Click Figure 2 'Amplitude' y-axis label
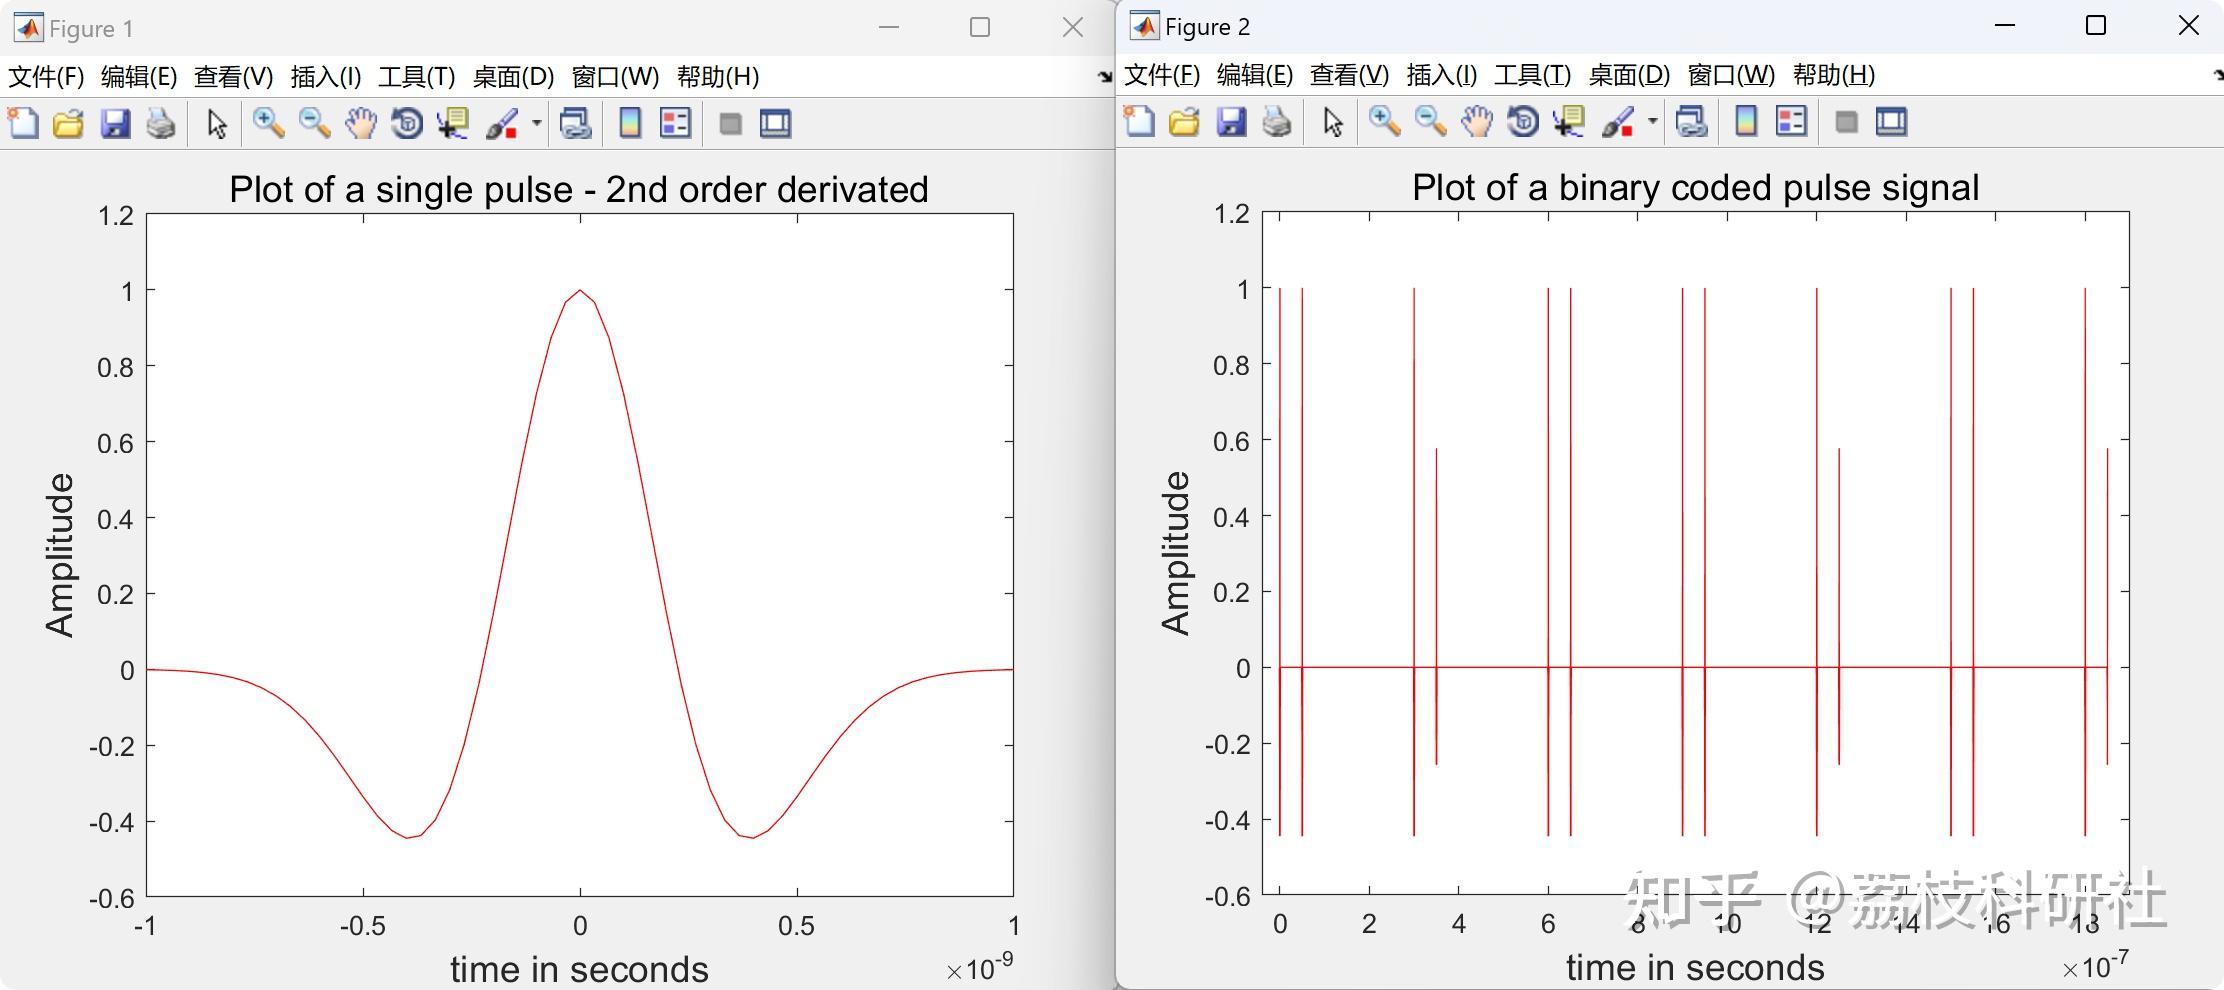The height and width of the screenshot is (990, 2224). (x=1175, y=553)
